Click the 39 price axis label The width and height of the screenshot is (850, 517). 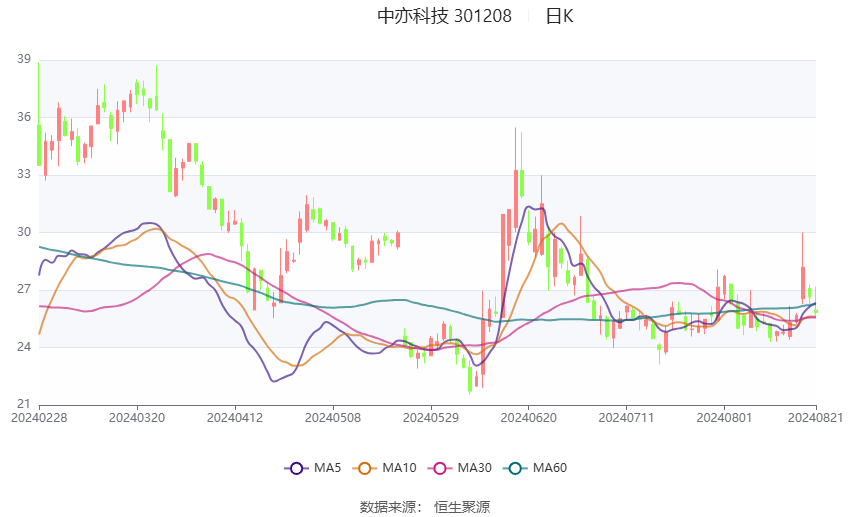point(24,59)
